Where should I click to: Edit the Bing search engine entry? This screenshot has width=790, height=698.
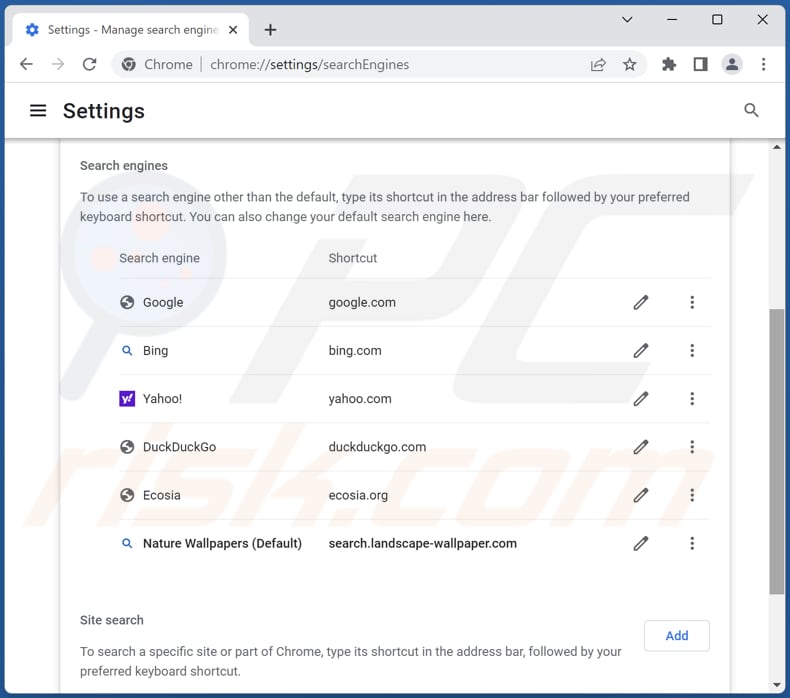click(640, 350)
